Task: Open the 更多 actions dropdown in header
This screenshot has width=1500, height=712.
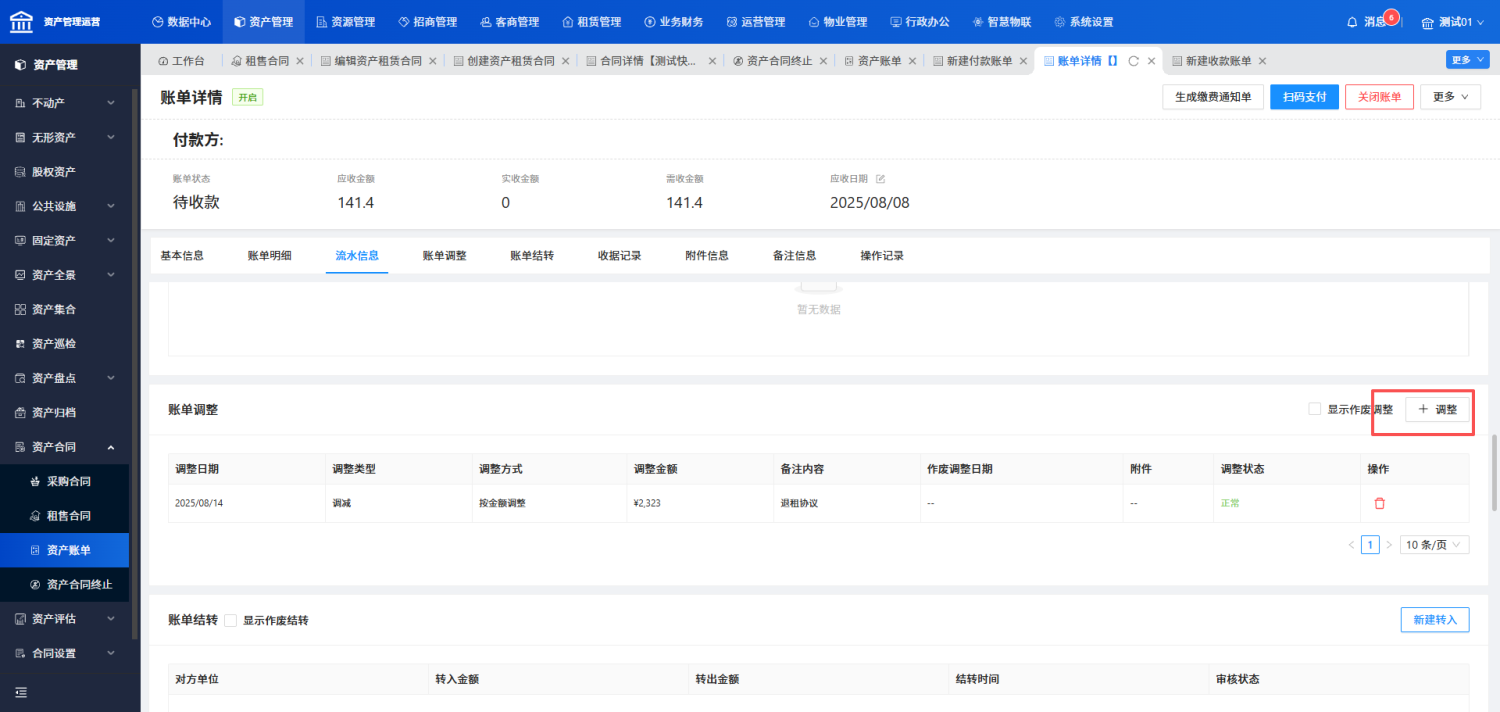Action: 1450,97
